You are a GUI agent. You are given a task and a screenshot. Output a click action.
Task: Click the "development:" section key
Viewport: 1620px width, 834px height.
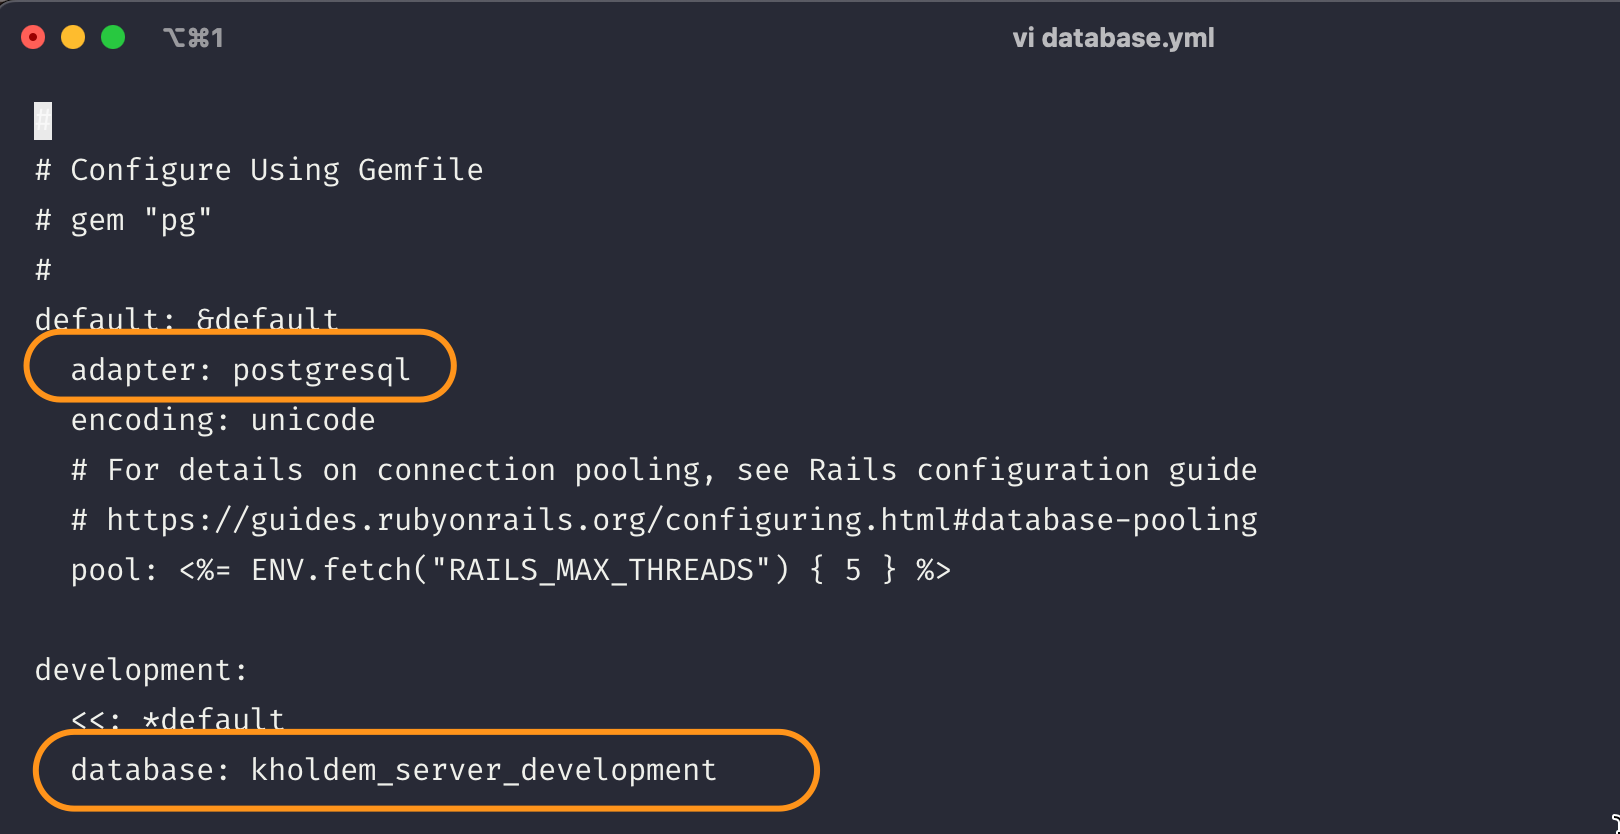click(x=141, y=670)
